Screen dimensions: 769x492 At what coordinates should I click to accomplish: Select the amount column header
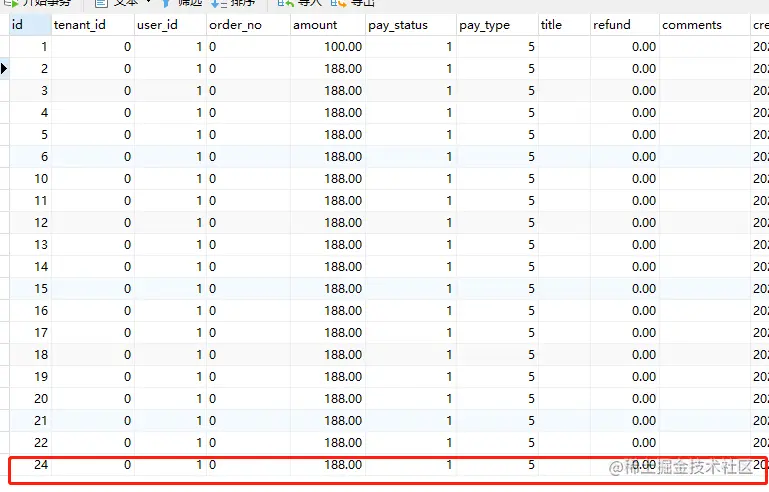coord(328,25)
